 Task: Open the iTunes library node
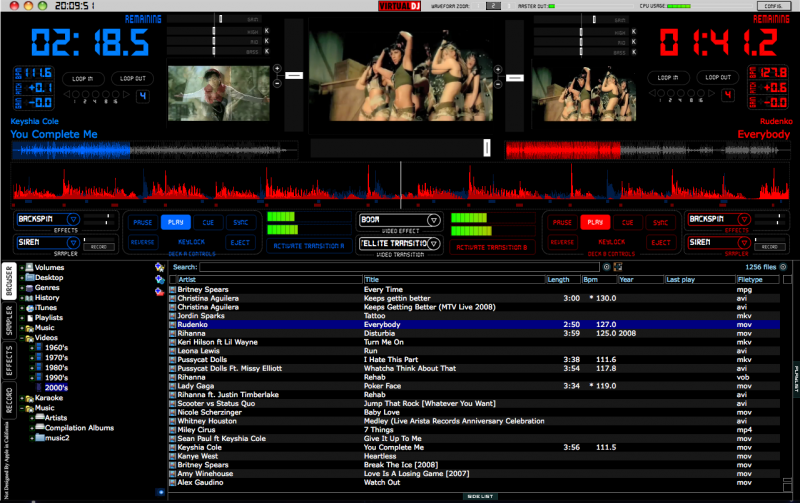46,308
